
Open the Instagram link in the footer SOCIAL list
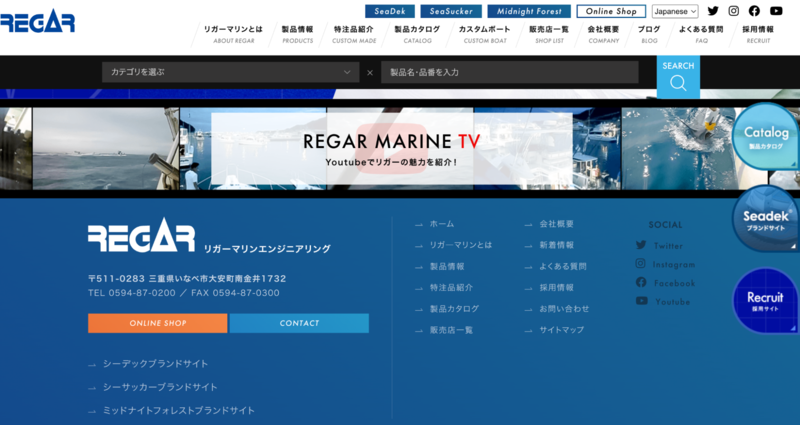(x=665, y=264)
